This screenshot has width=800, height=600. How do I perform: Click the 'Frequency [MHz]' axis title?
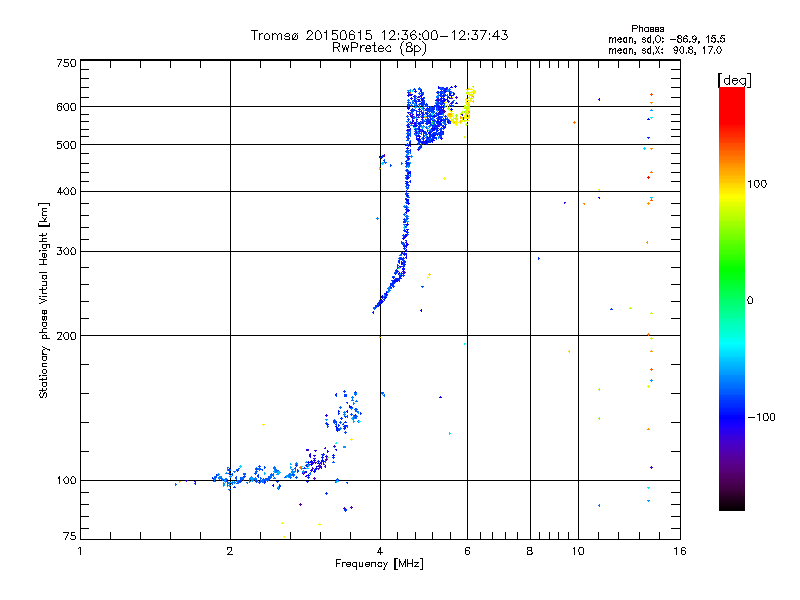(x=379, y=564)
